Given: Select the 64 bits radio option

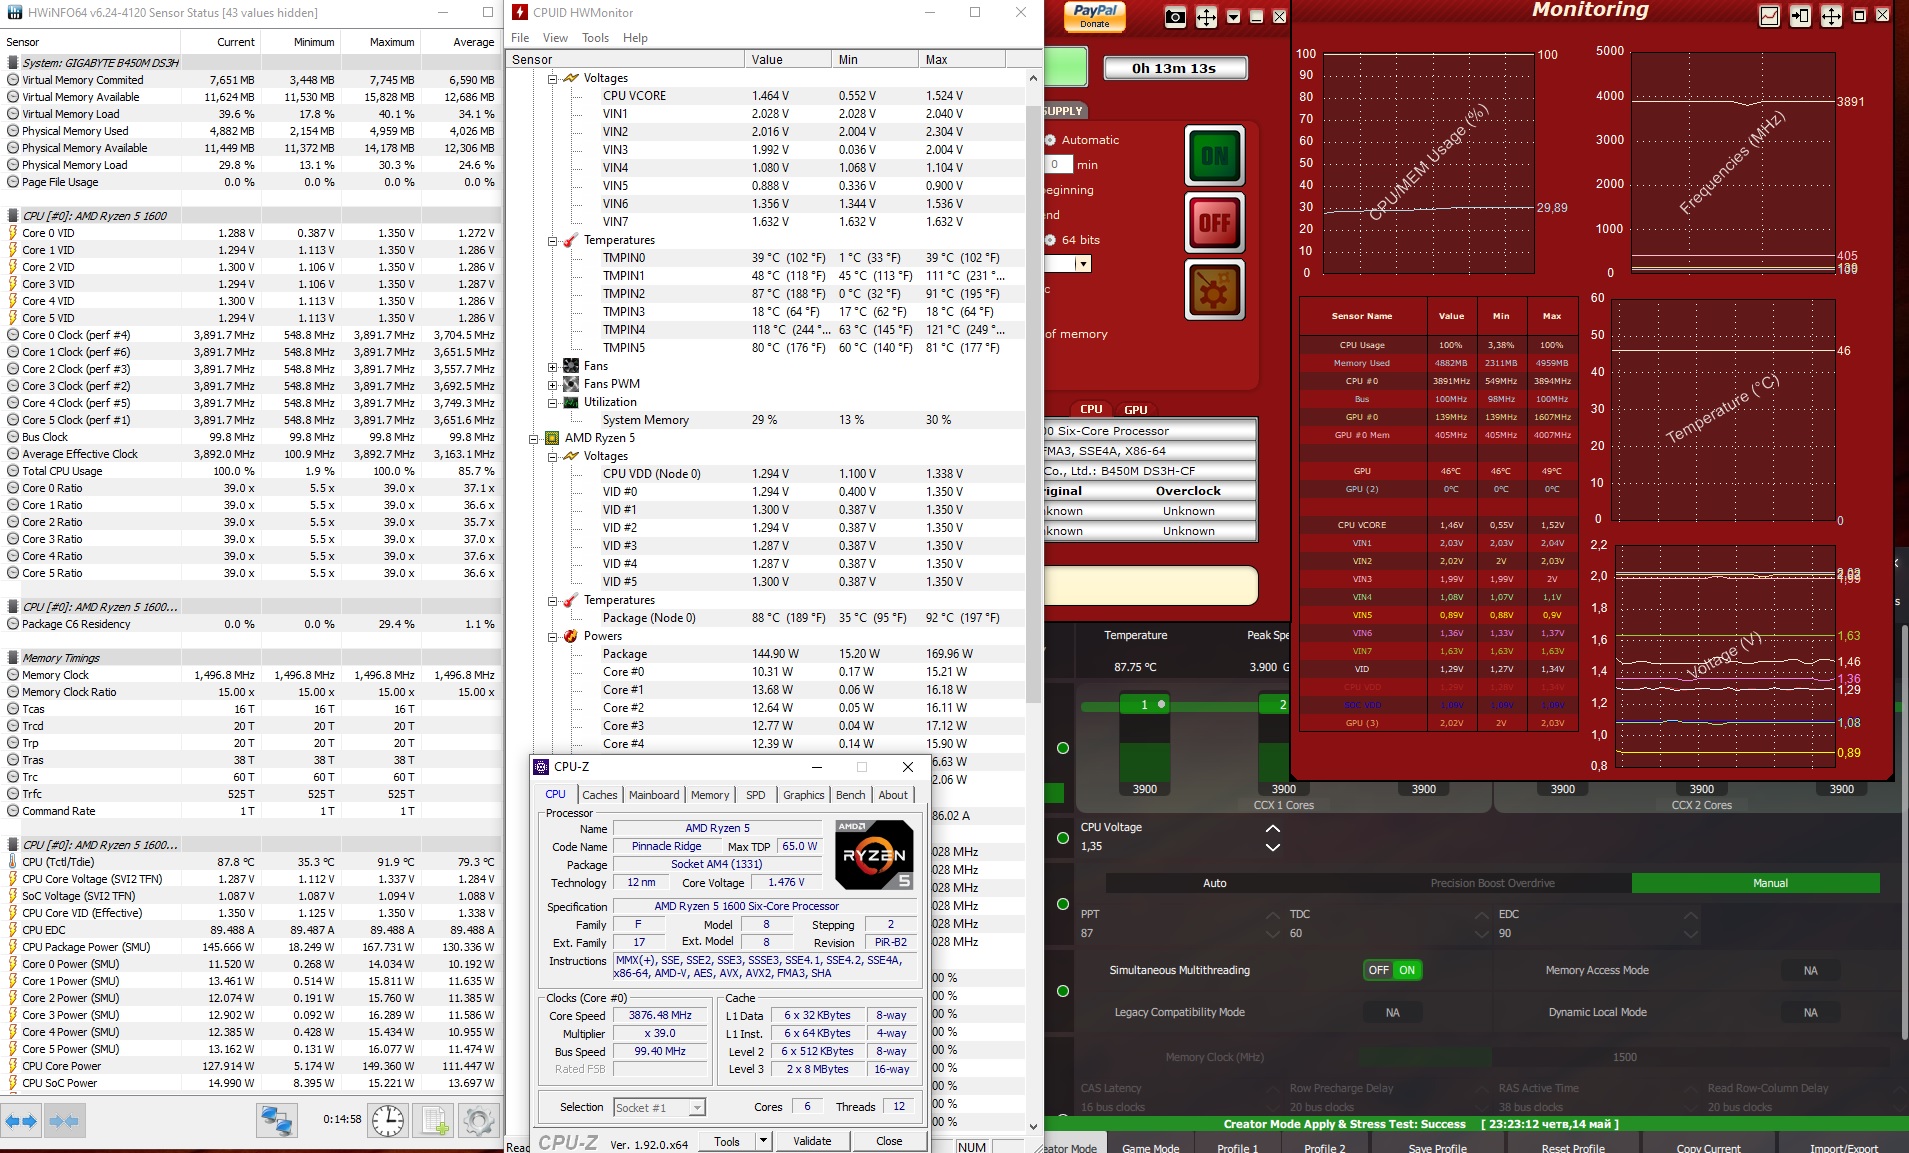Looking at the screenshot, I should coord(1051,240).
